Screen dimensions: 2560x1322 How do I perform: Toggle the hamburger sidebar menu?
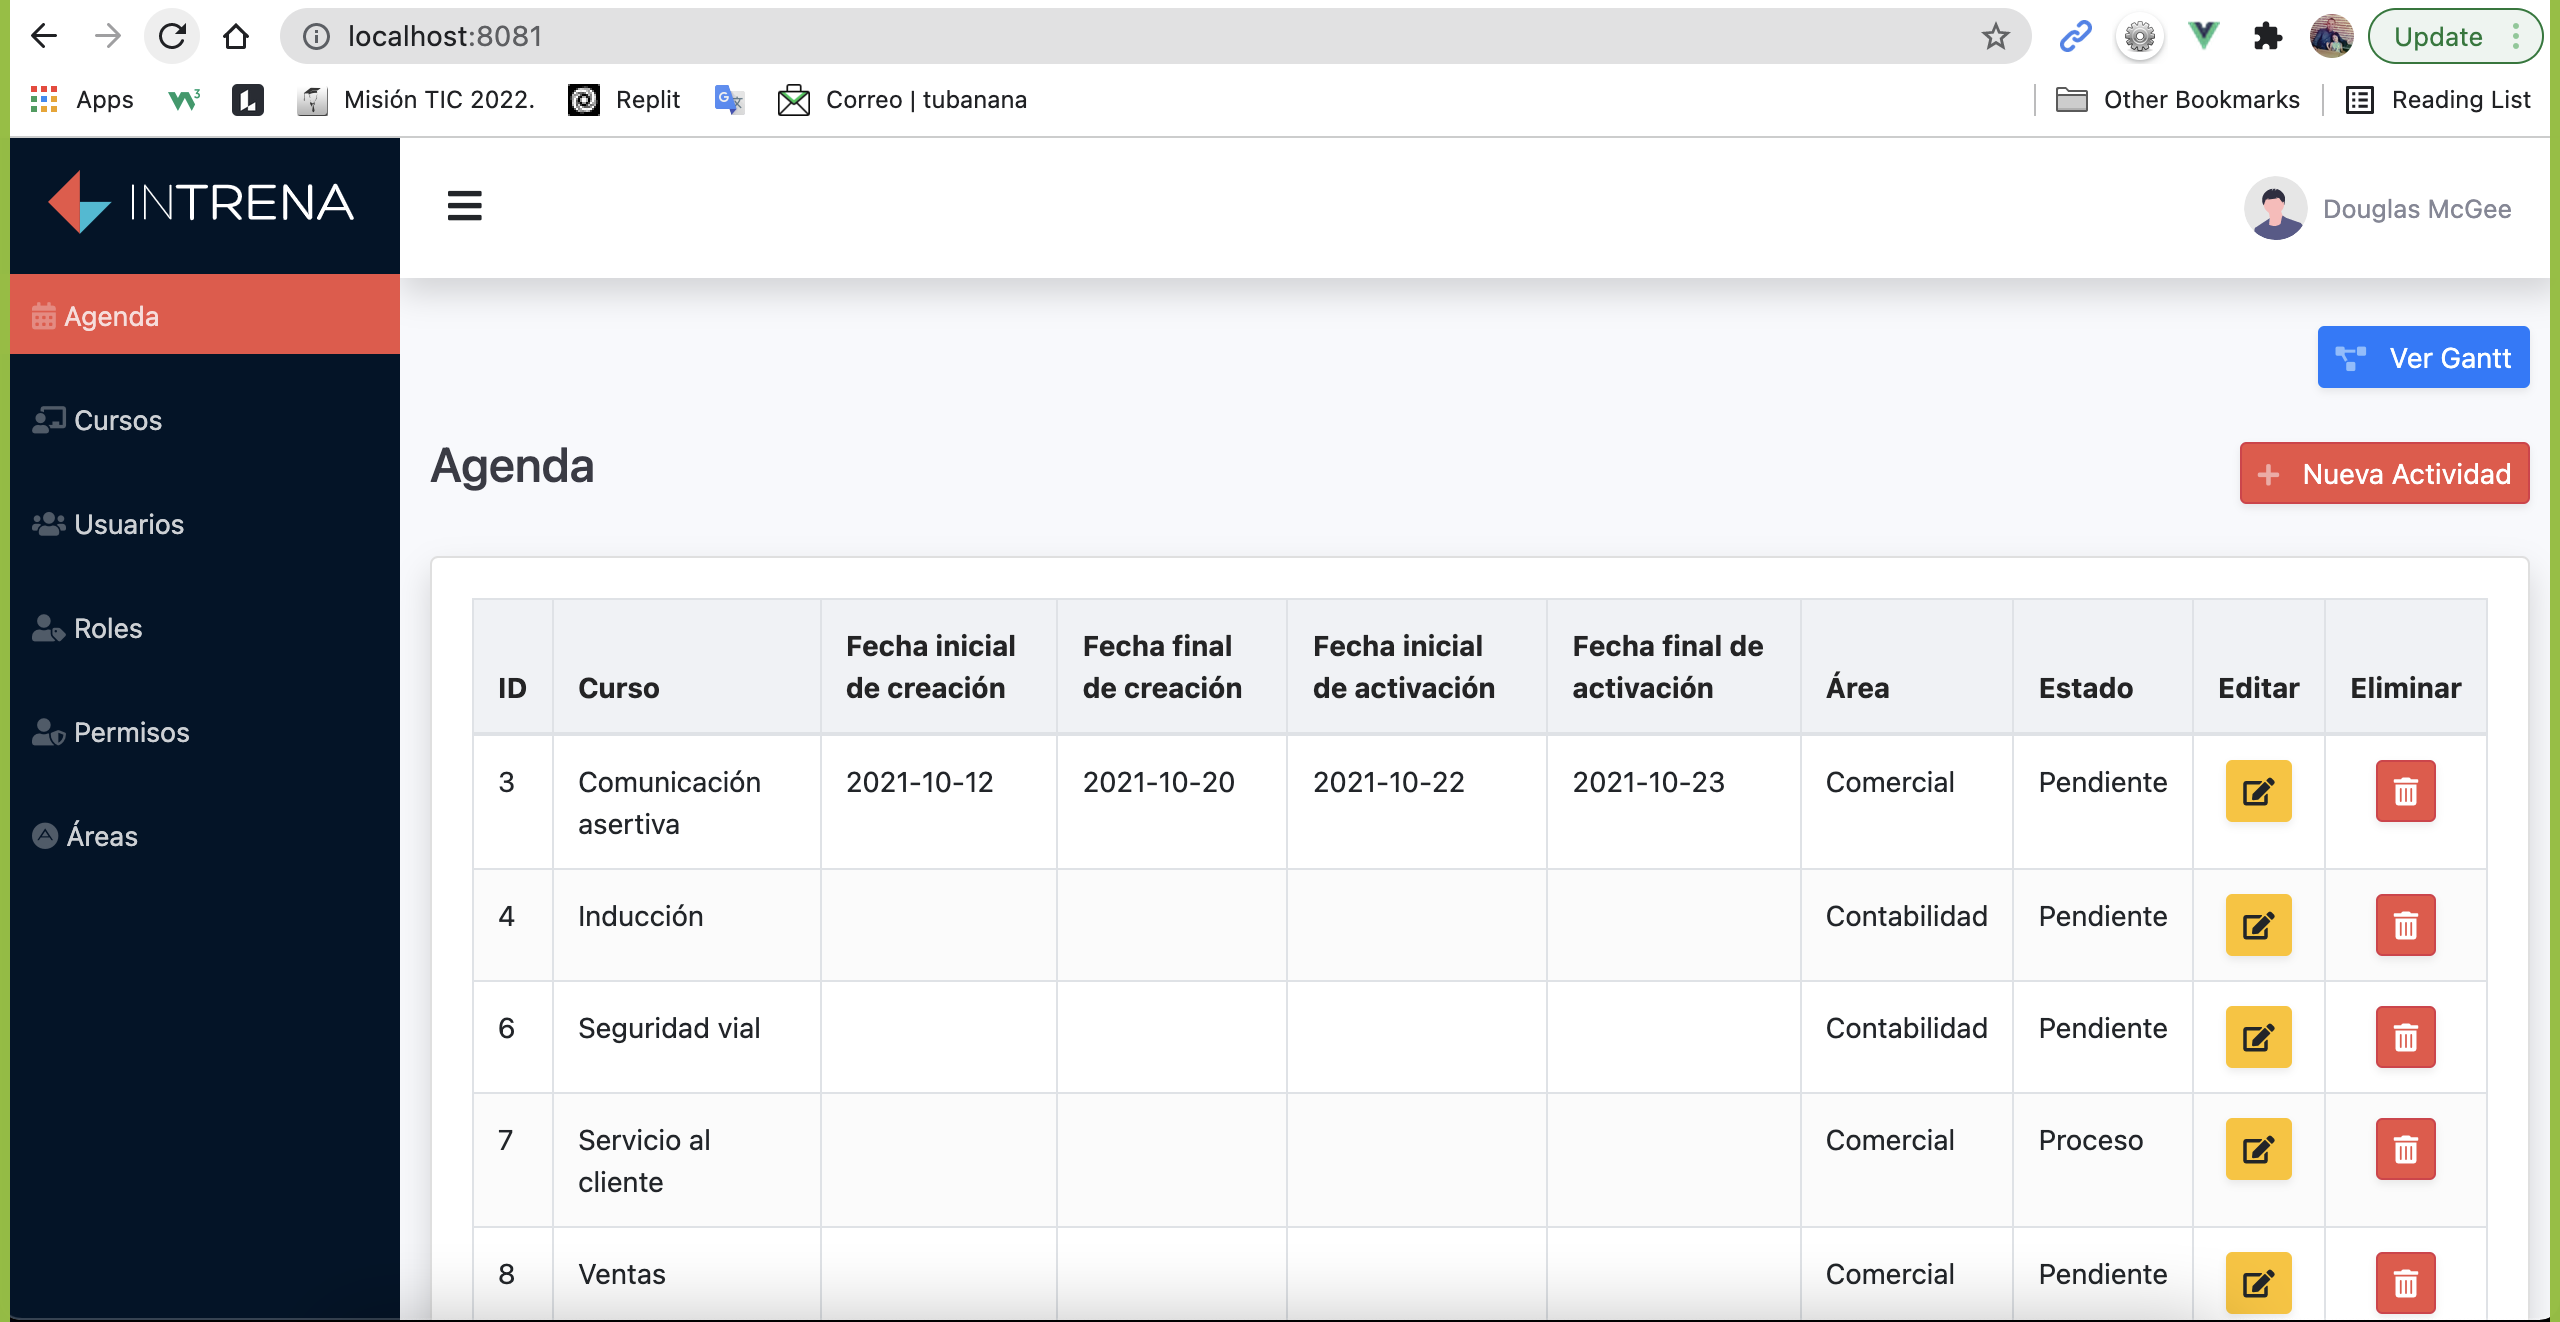click(464, 206)
